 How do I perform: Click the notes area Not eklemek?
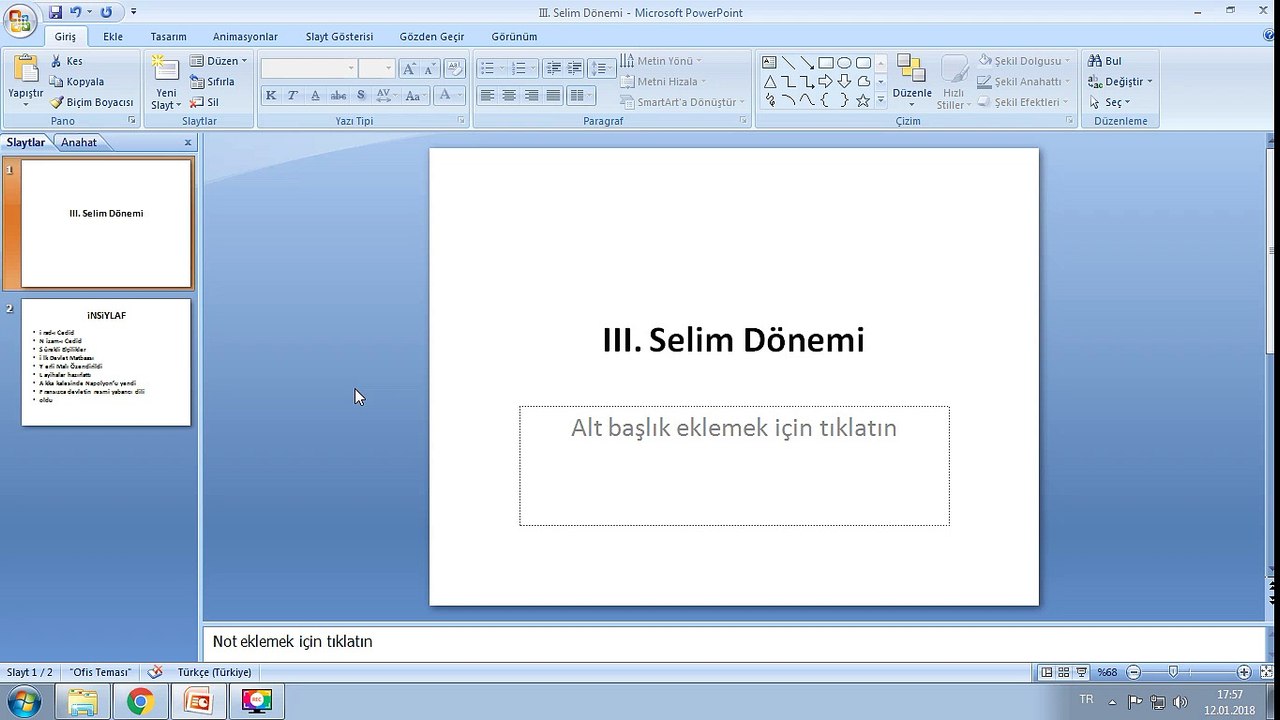pyautogui.click(x=734, y=642)
